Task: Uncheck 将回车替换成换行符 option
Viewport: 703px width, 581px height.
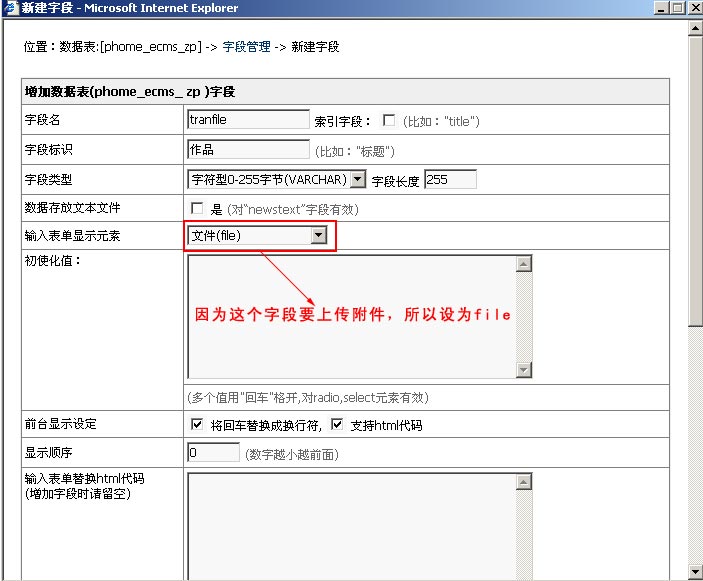Action: pos(197,425)
